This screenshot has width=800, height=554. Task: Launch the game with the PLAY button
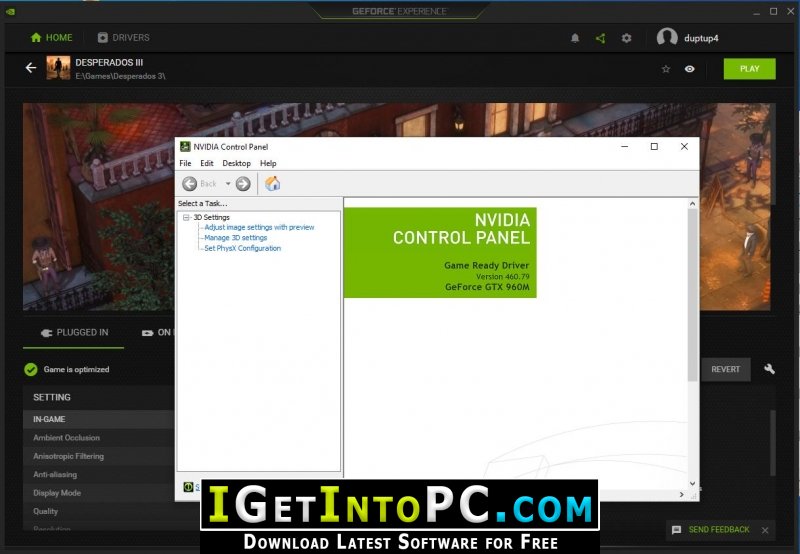tap(749, 69)
